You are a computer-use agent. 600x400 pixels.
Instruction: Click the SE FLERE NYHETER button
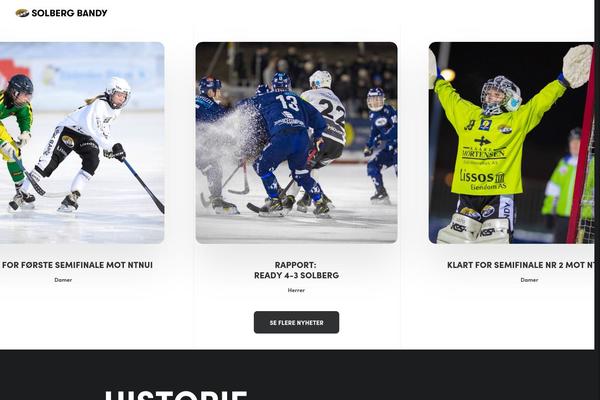coord(297,322)
